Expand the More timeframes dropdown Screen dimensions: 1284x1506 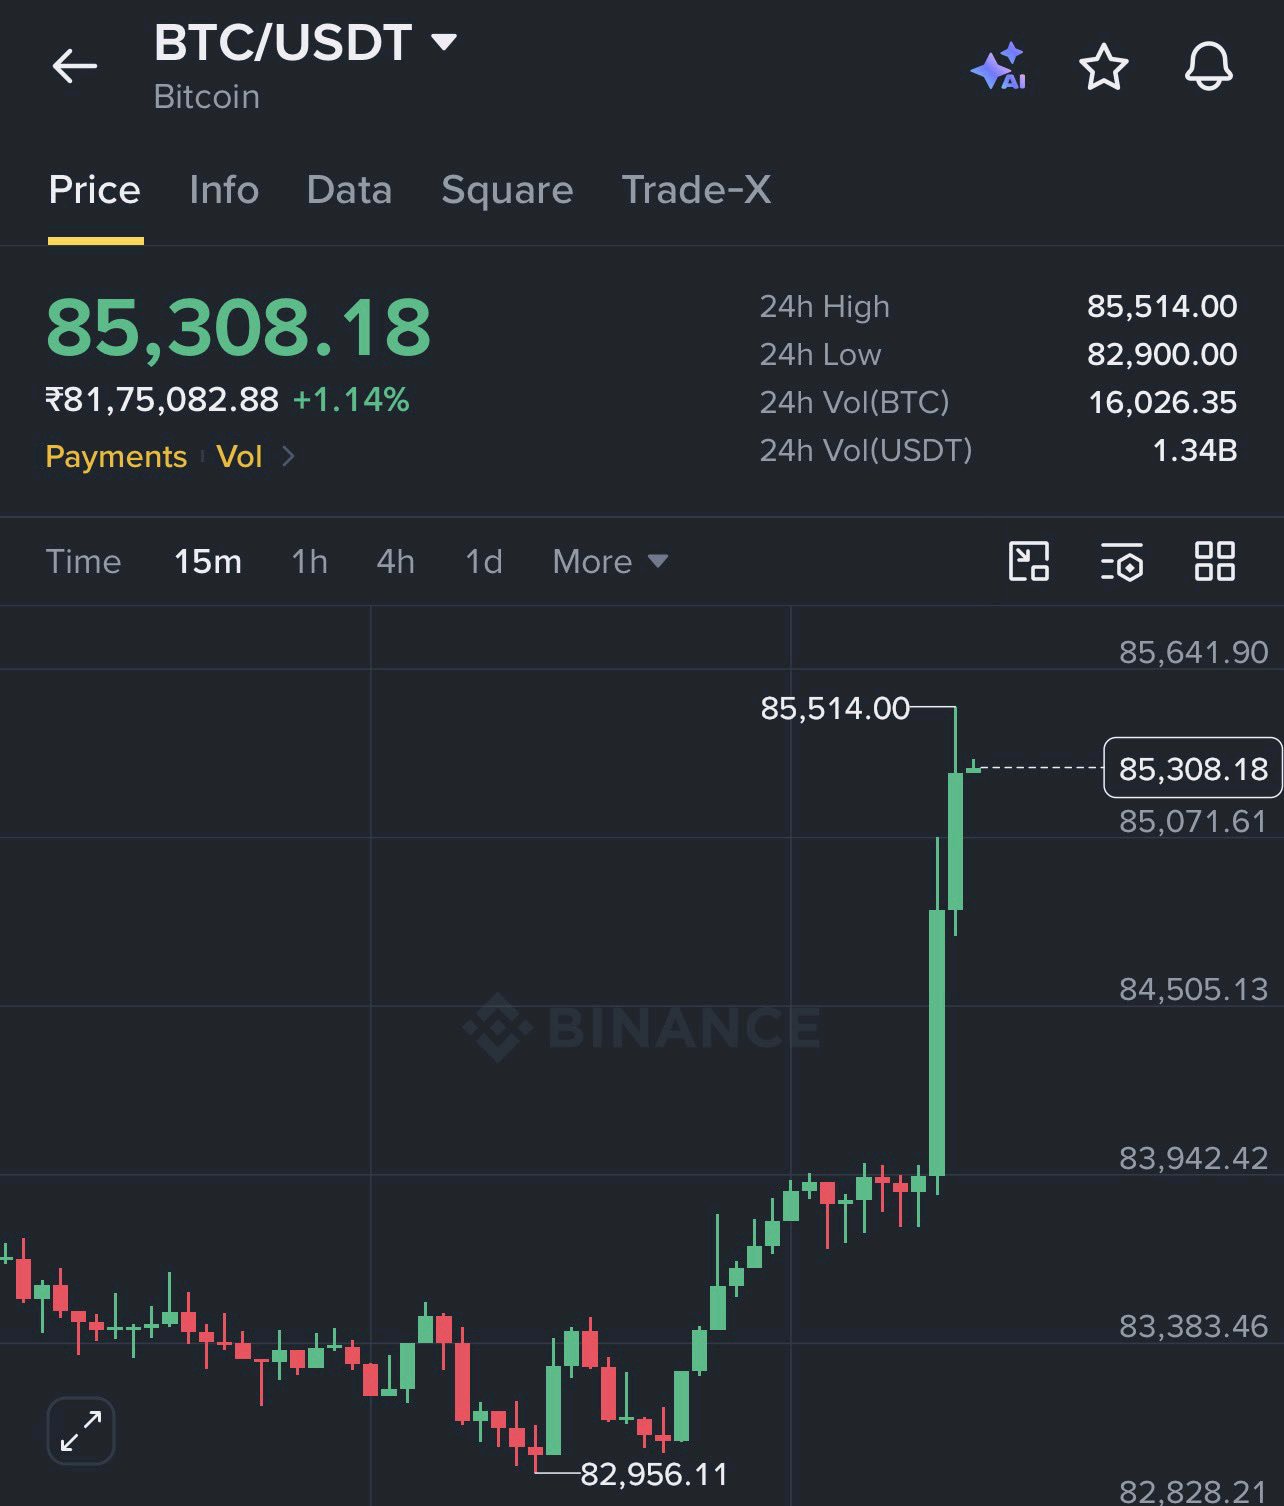coord(610,561)
